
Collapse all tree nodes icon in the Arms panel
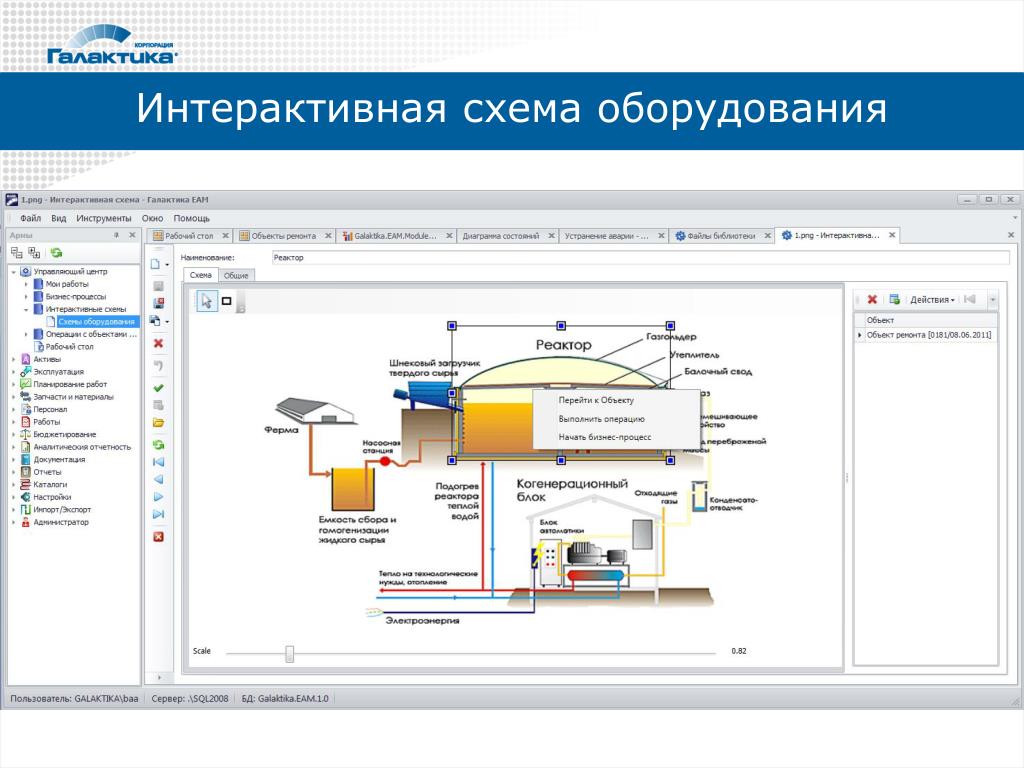[16, 253]
